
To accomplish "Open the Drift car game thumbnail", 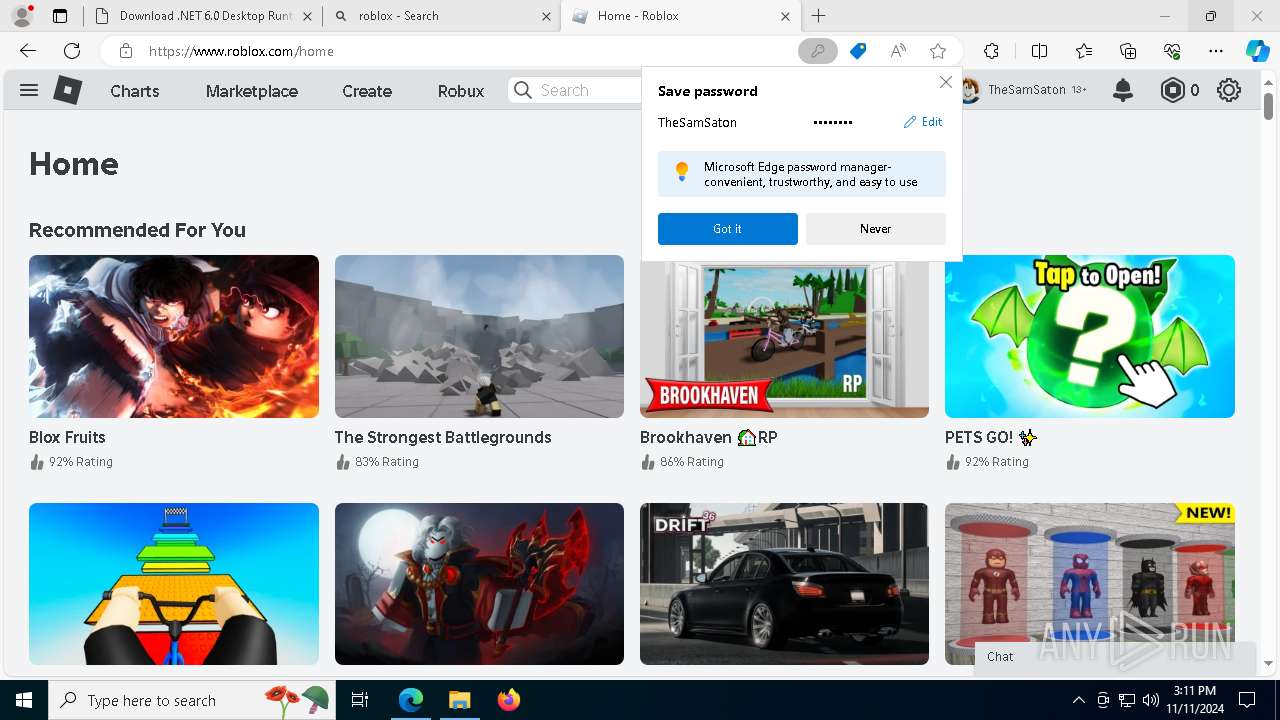I will point(784,584).
